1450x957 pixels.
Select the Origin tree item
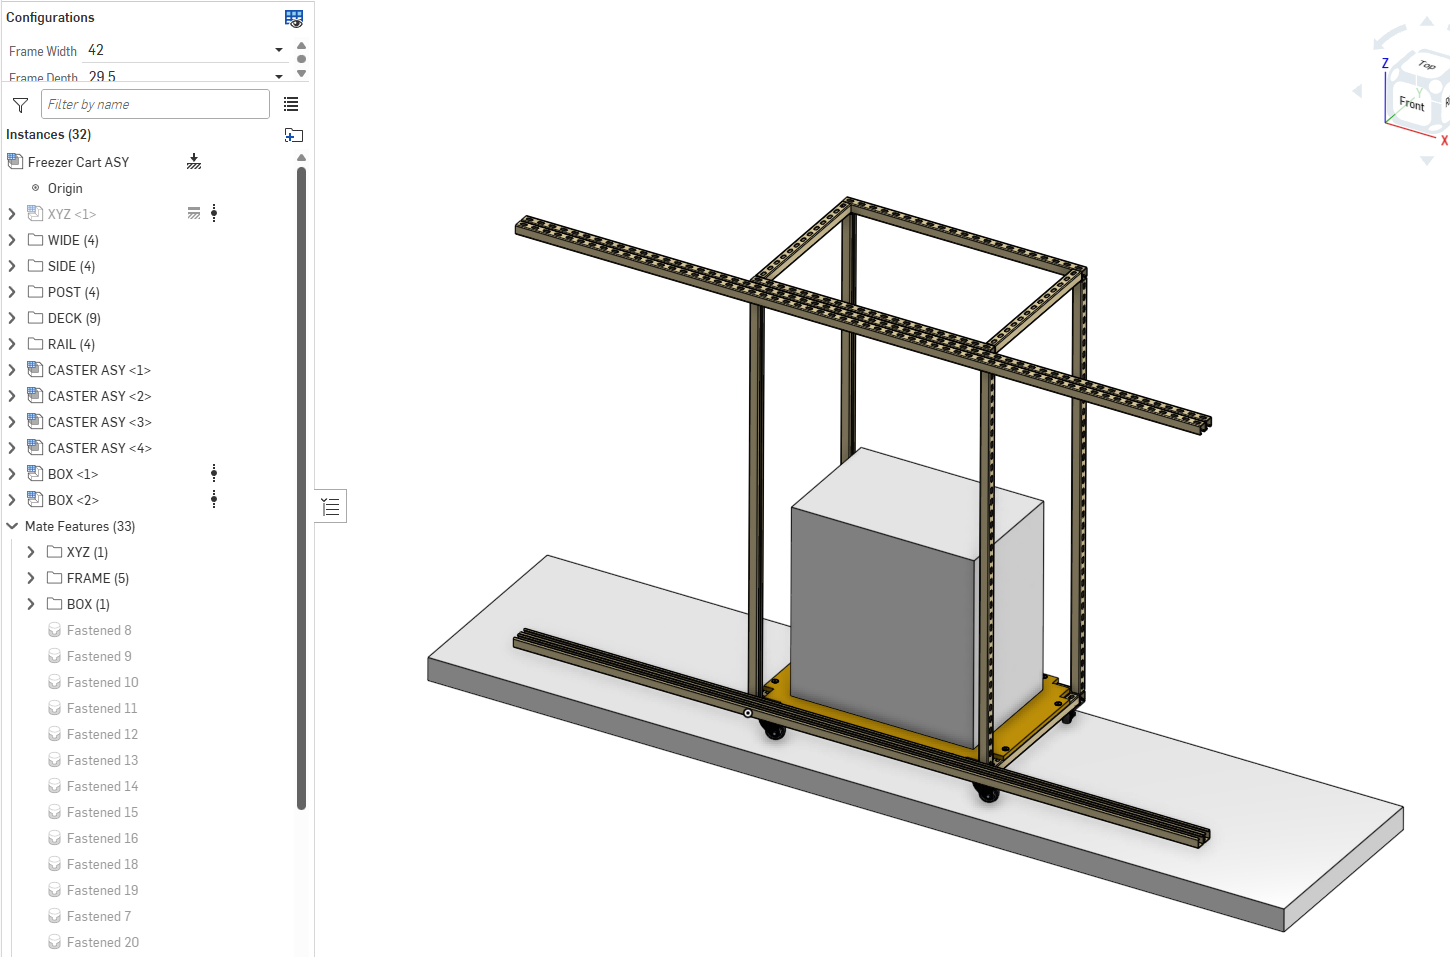[65, 188]
